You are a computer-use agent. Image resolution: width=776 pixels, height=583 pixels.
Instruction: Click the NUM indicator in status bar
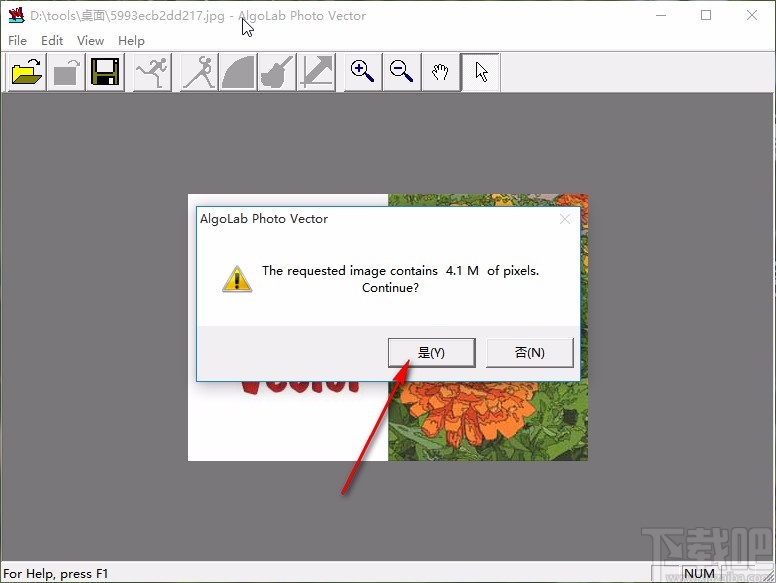[699, 574]
